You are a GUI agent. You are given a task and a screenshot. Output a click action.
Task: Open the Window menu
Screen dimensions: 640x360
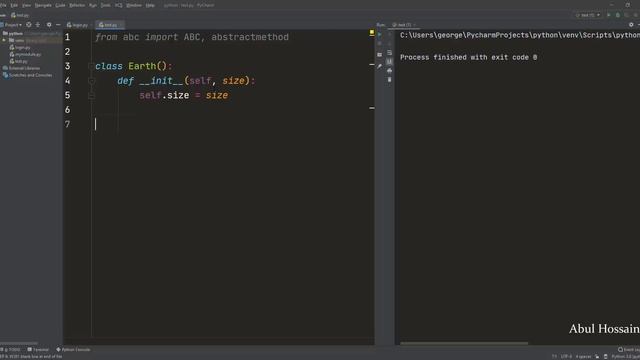click(134, 5)
